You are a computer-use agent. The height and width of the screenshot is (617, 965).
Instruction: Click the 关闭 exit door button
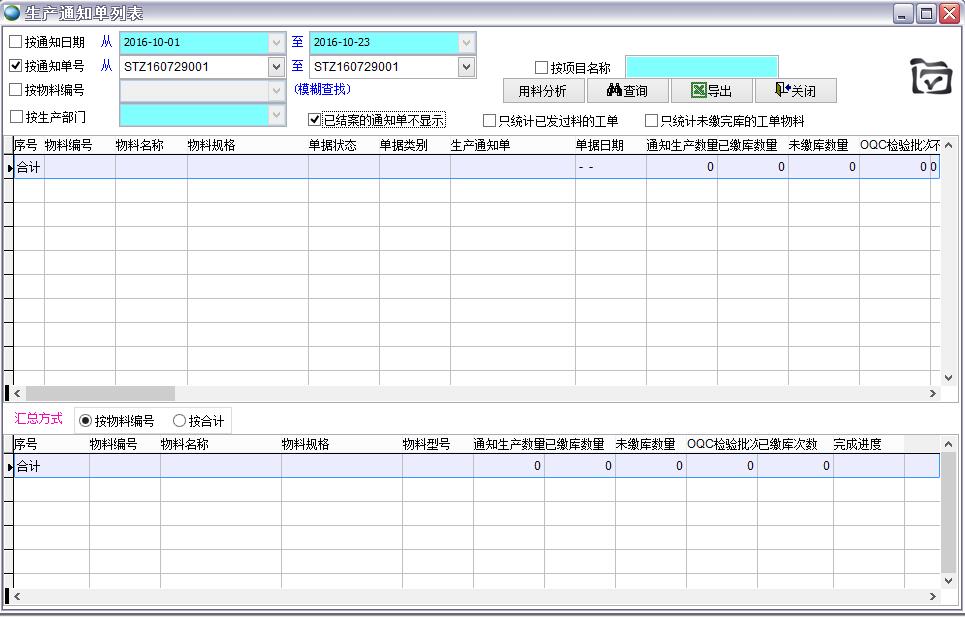tap(795, 91)
